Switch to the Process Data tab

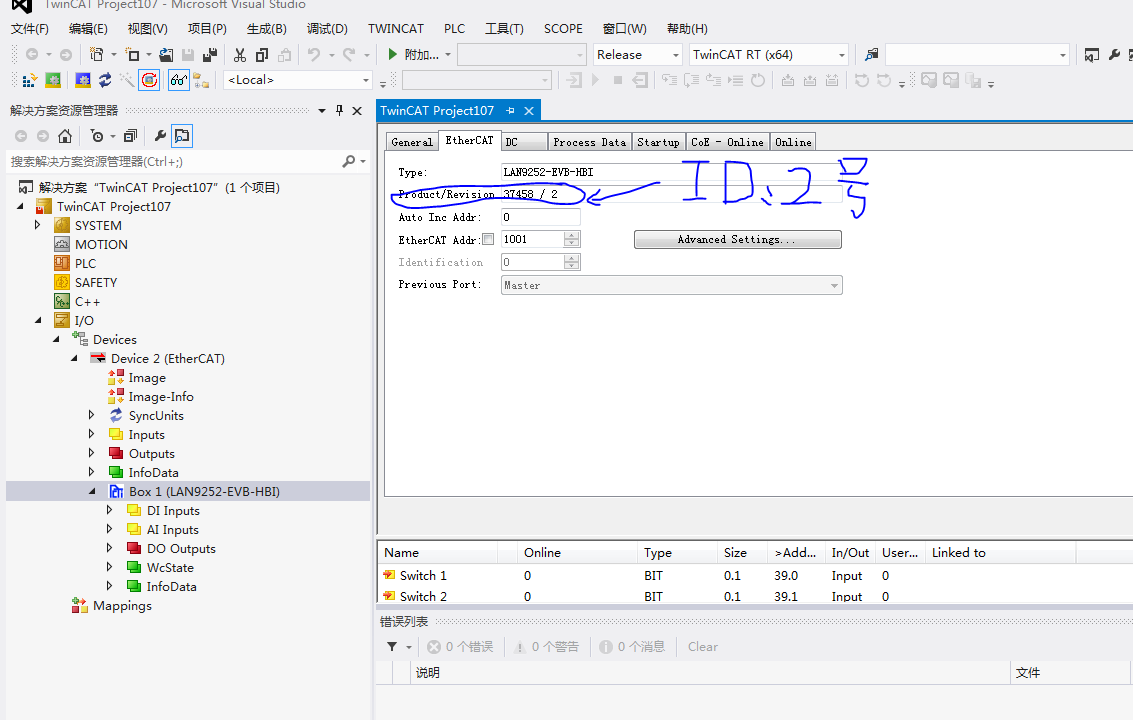[x=589, y=141]
